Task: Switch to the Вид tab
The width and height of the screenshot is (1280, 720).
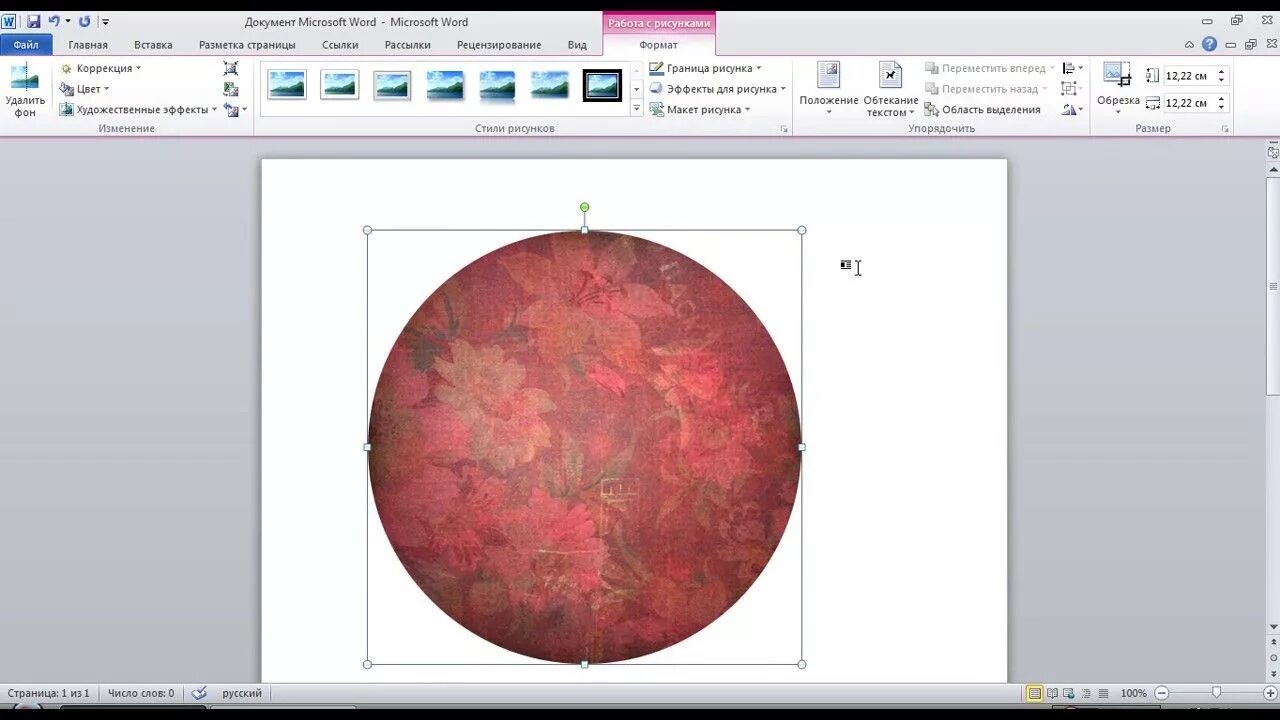Action: pyautogui.click(x=577, y=45)
